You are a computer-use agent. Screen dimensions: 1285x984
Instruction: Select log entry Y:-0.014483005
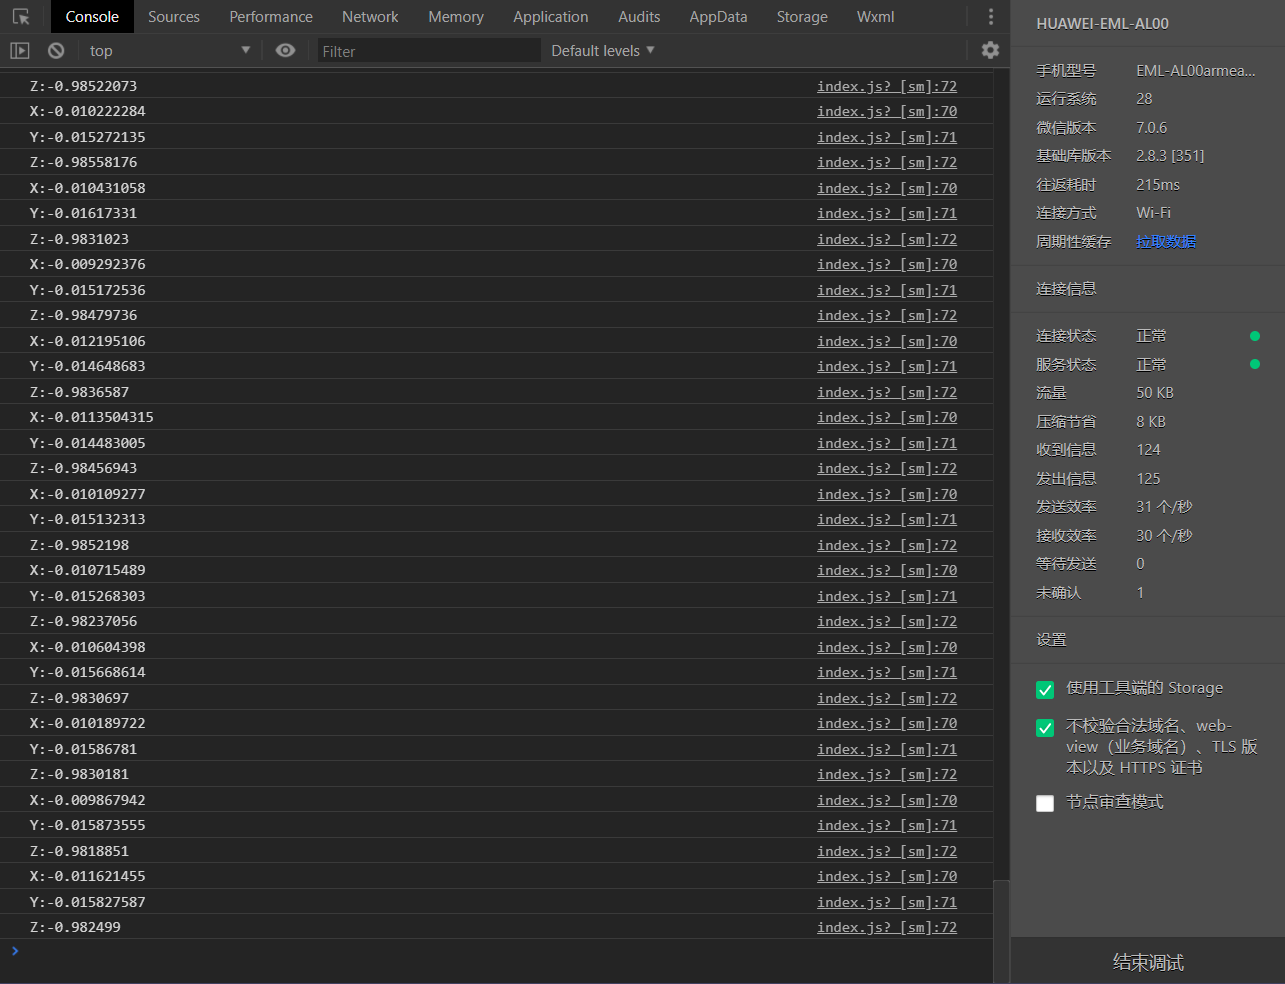pos(88,443)
